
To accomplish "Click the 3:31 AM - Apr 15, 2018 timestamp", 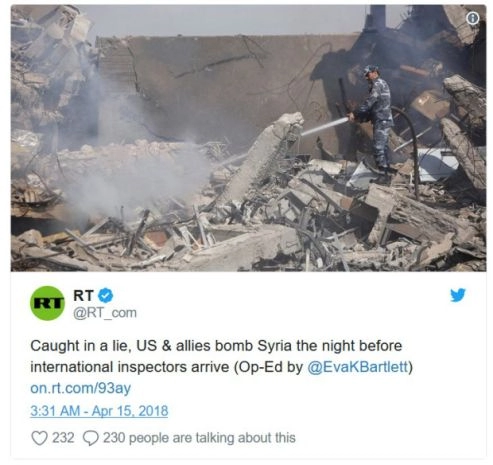I will 99,411.
